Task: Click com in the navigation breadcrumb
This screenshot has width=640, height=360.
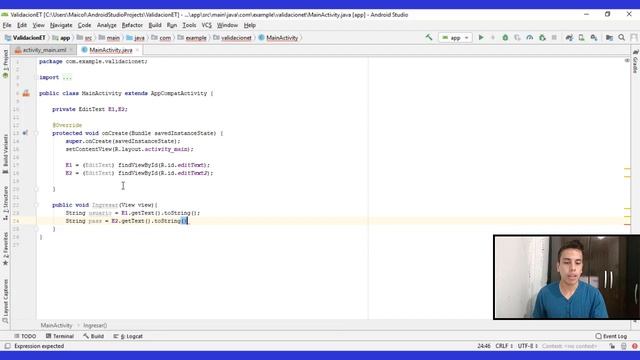Action: (x=161, y=38)
